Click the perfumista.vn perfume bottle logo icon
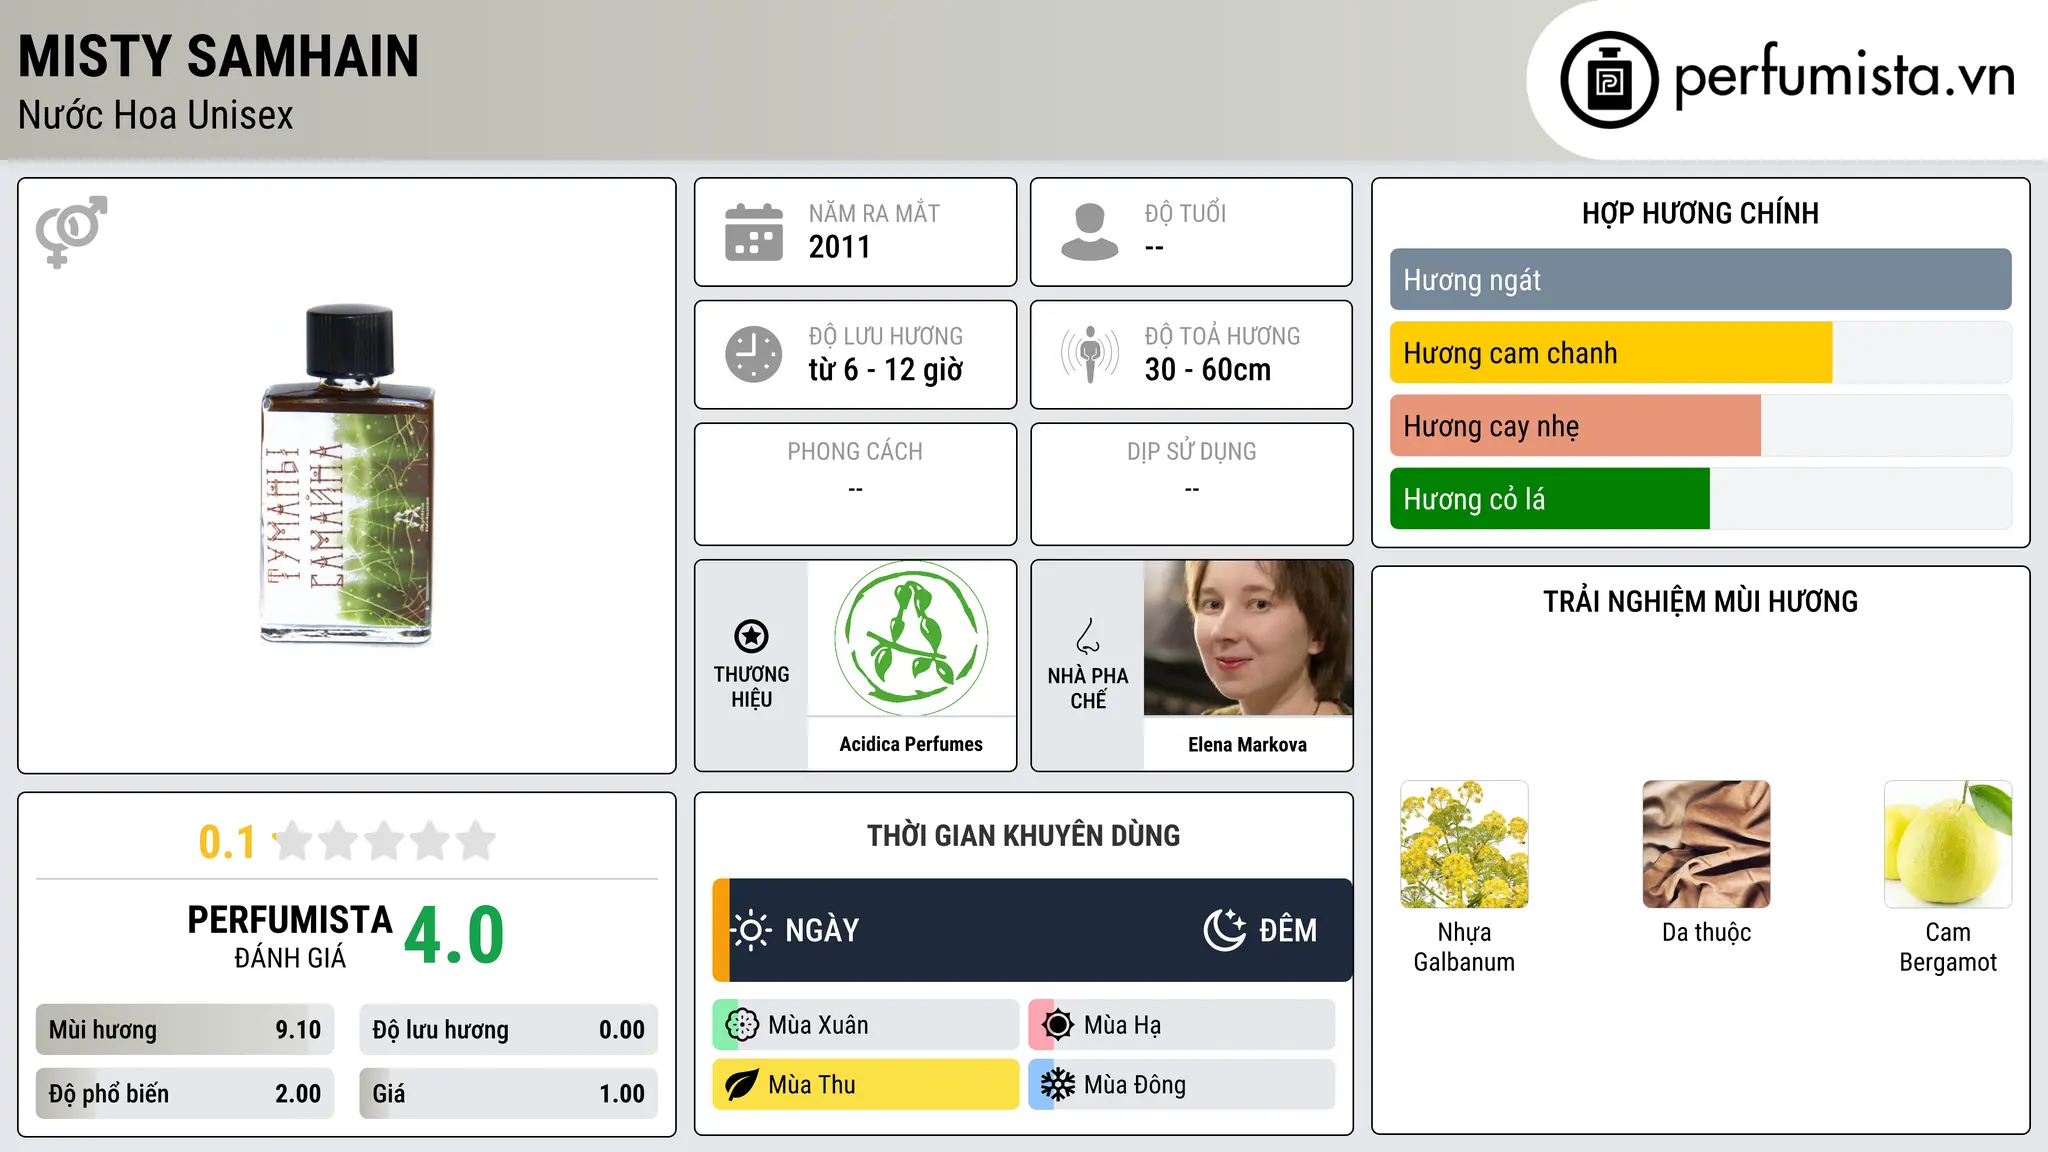Viewport: 2048px width, 1152px height. pyautogui.click(x=1609, y=80)
